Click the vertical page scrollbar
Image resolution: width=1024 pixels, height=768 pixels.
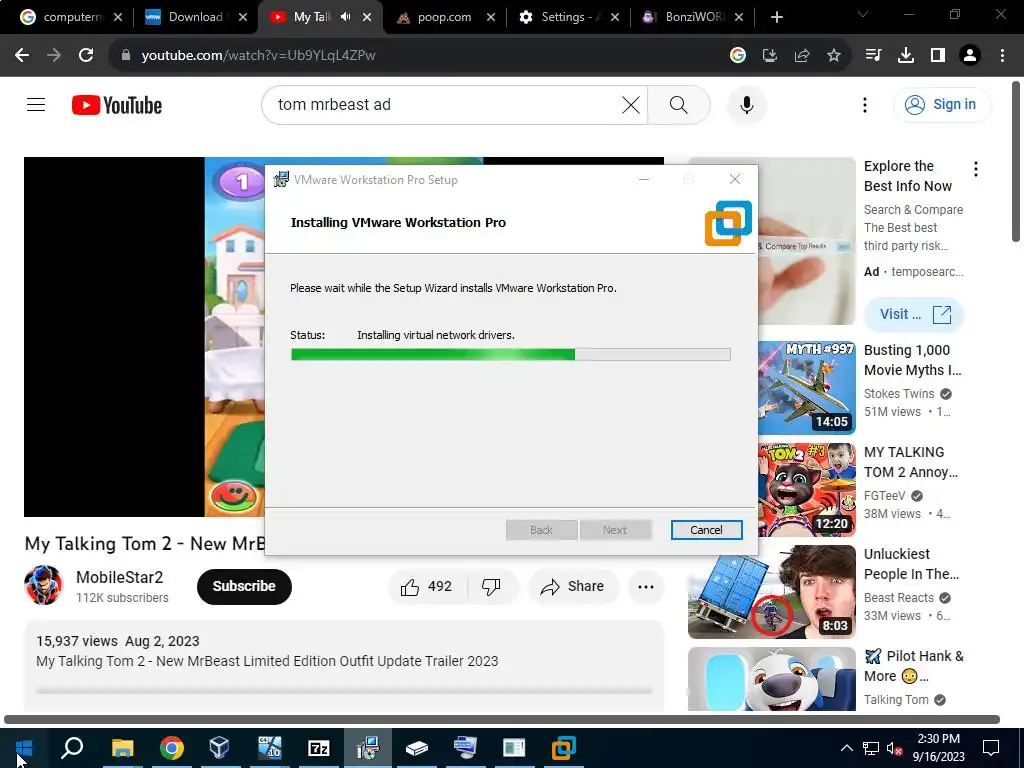point(1016,161)
